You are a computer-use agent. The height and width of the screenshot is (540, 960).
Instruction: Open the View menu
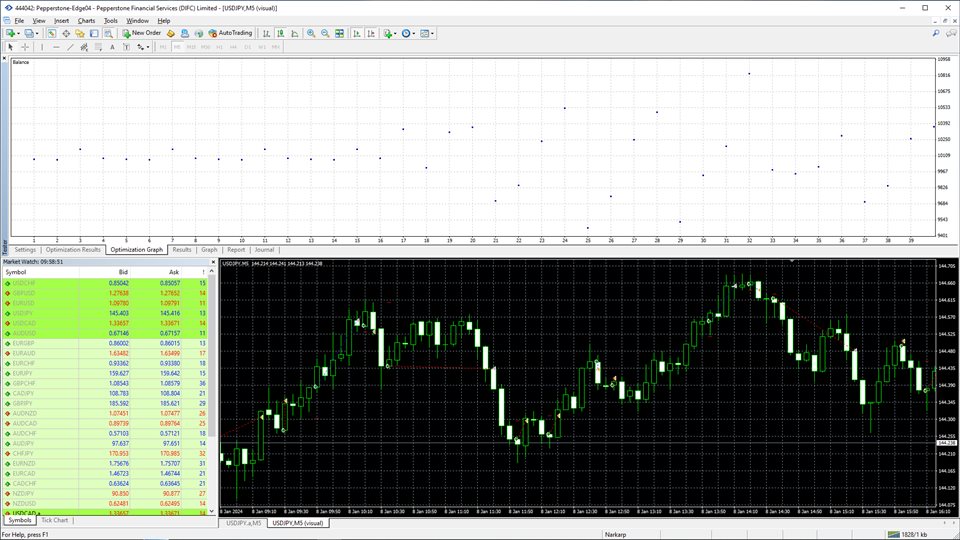point(39,20)
